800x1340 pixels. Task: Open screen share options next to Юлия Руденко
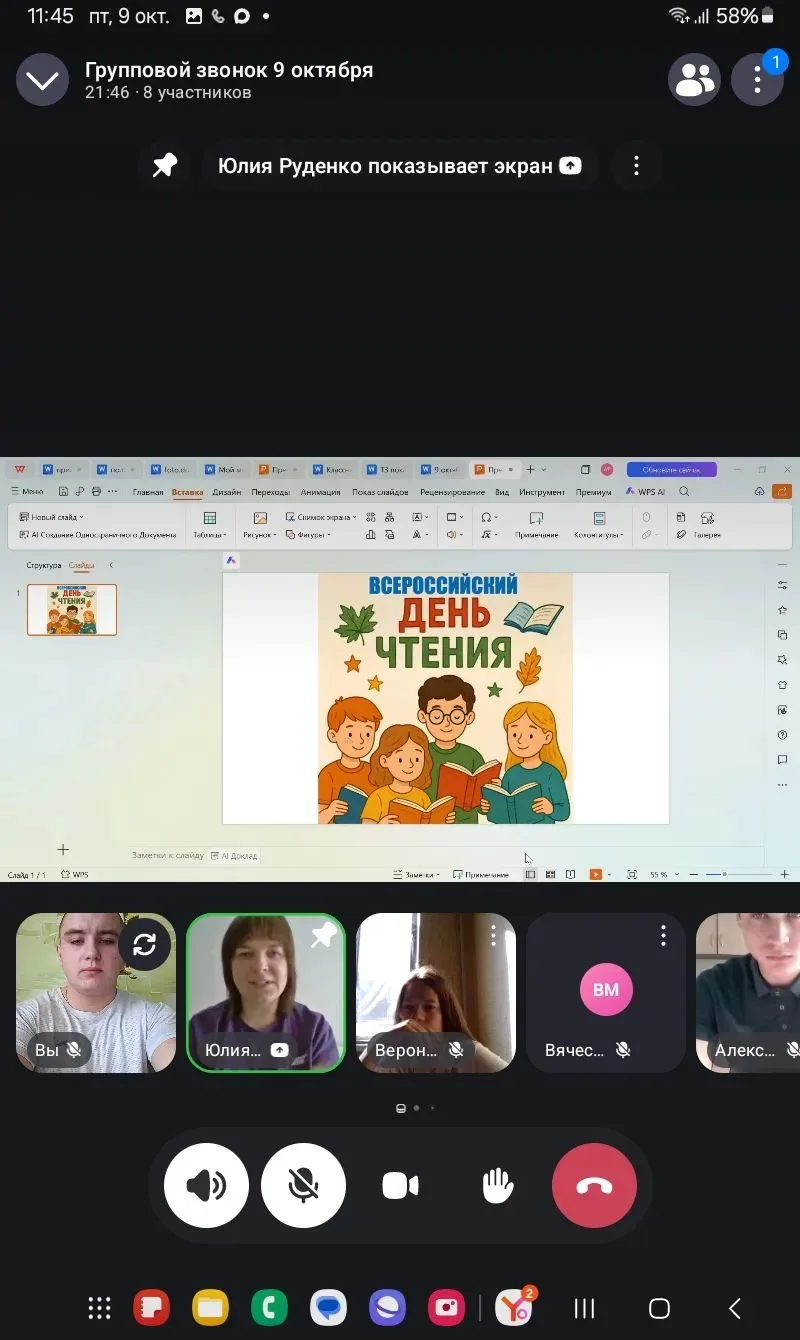[636, 166]
